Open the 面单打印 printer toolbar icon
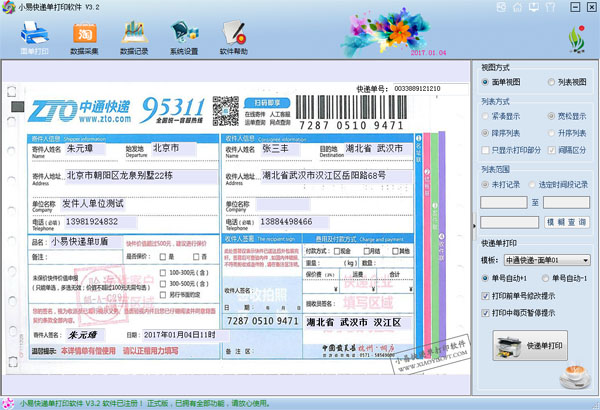The height and width of the screenshot is (410, 600). coord(34,38)
